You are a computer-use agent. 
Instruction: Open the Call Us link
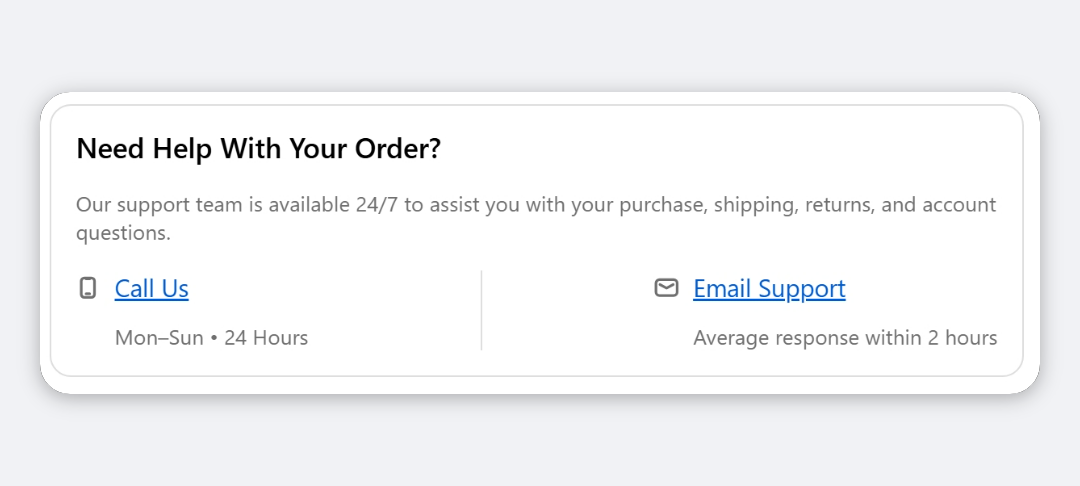[x=152, y=288]
